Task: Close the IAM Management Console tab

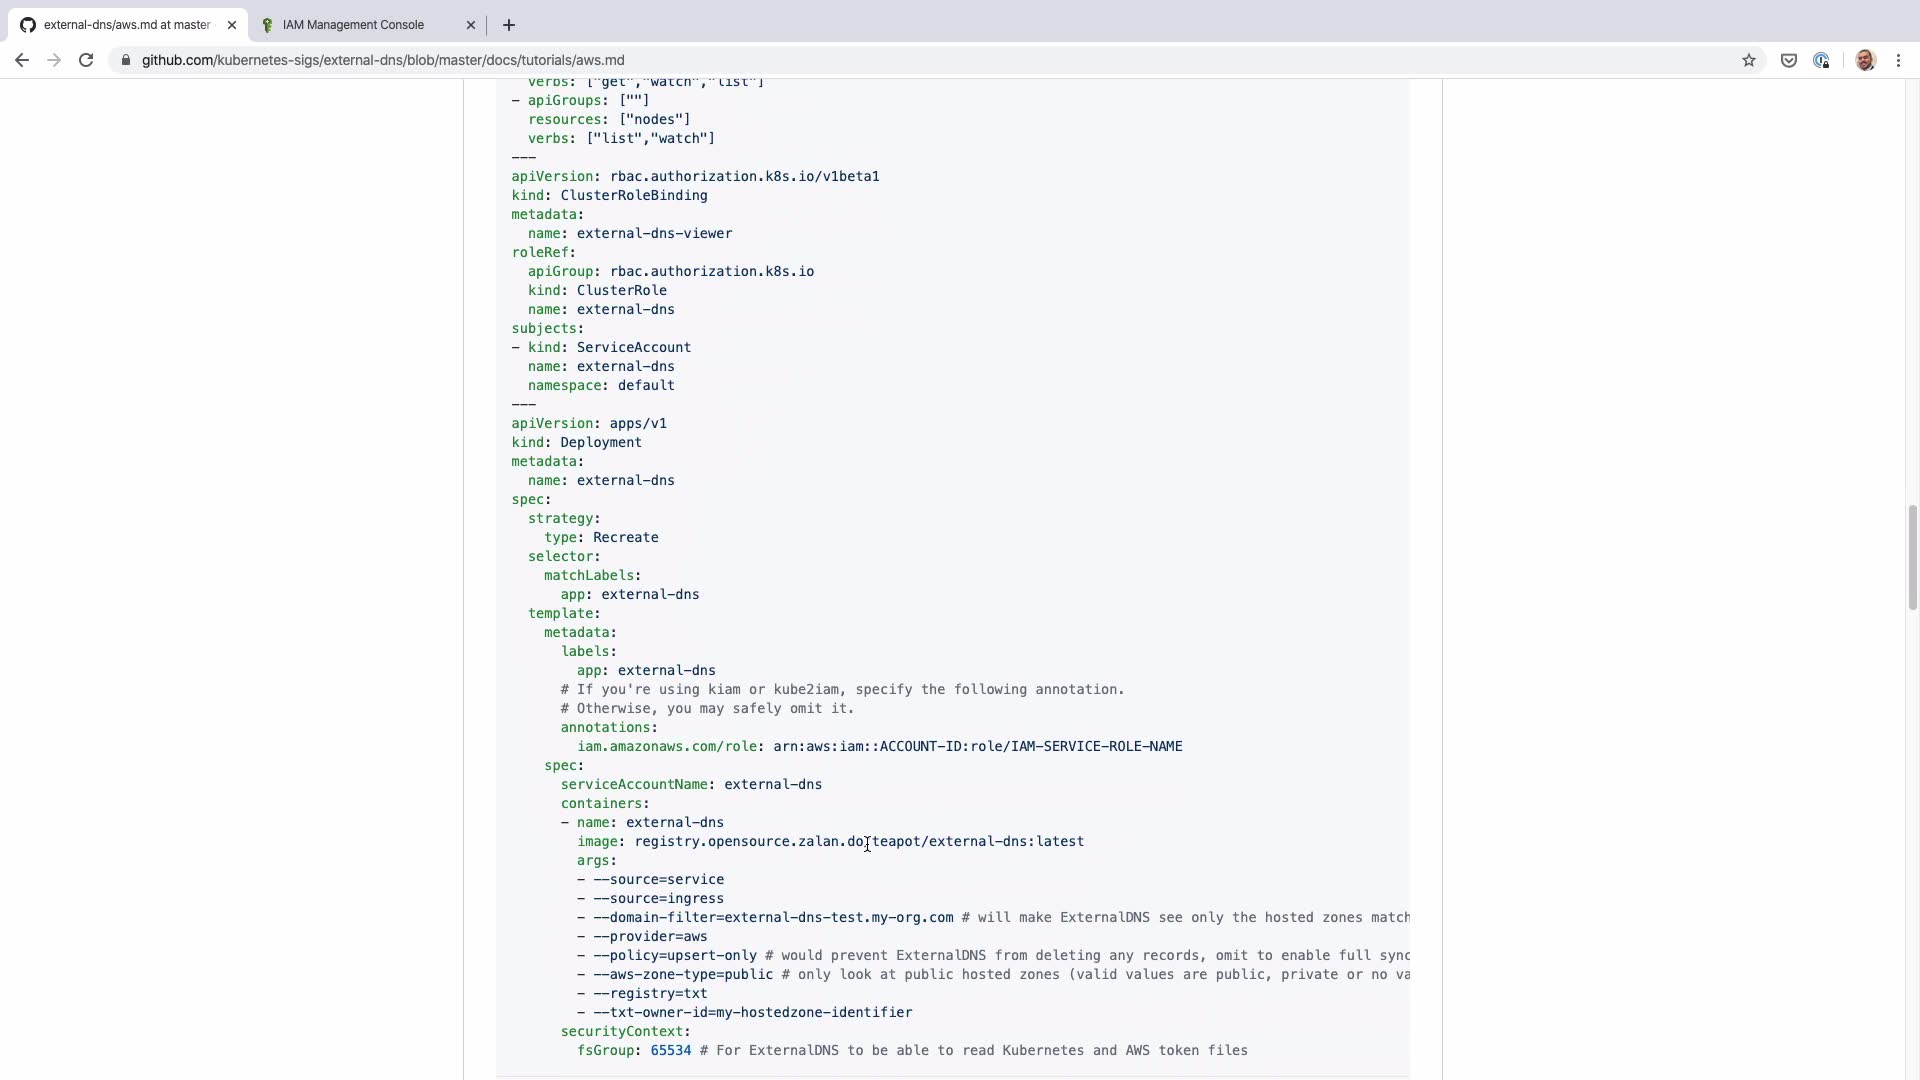Action: tap(471, 25)
